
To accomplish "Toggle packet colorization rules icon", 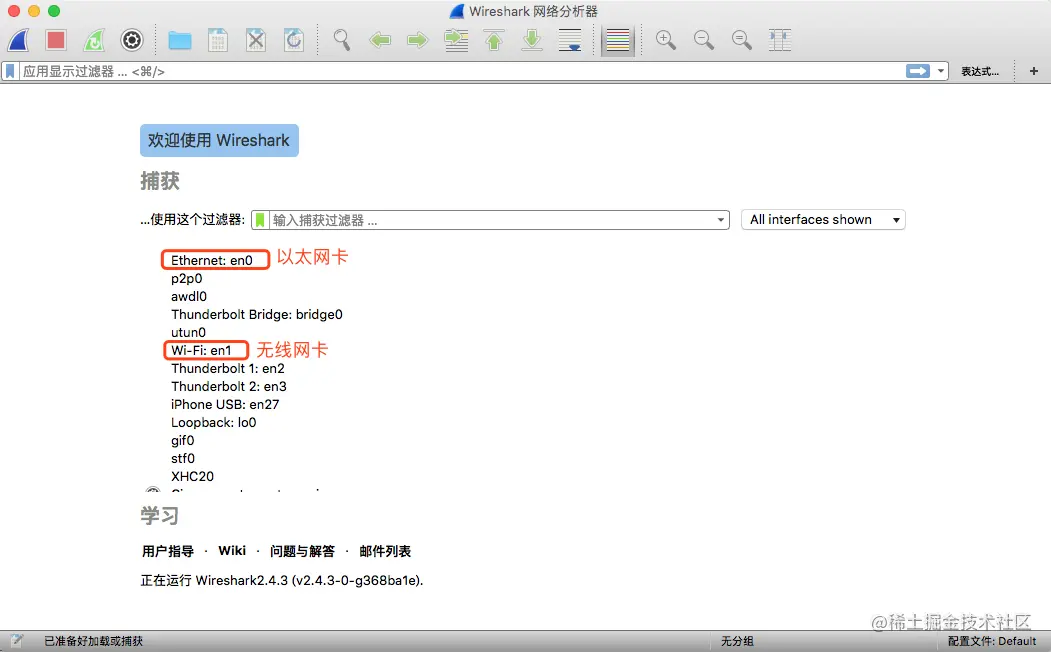I will pyautogui.click(x=618, y=41).
